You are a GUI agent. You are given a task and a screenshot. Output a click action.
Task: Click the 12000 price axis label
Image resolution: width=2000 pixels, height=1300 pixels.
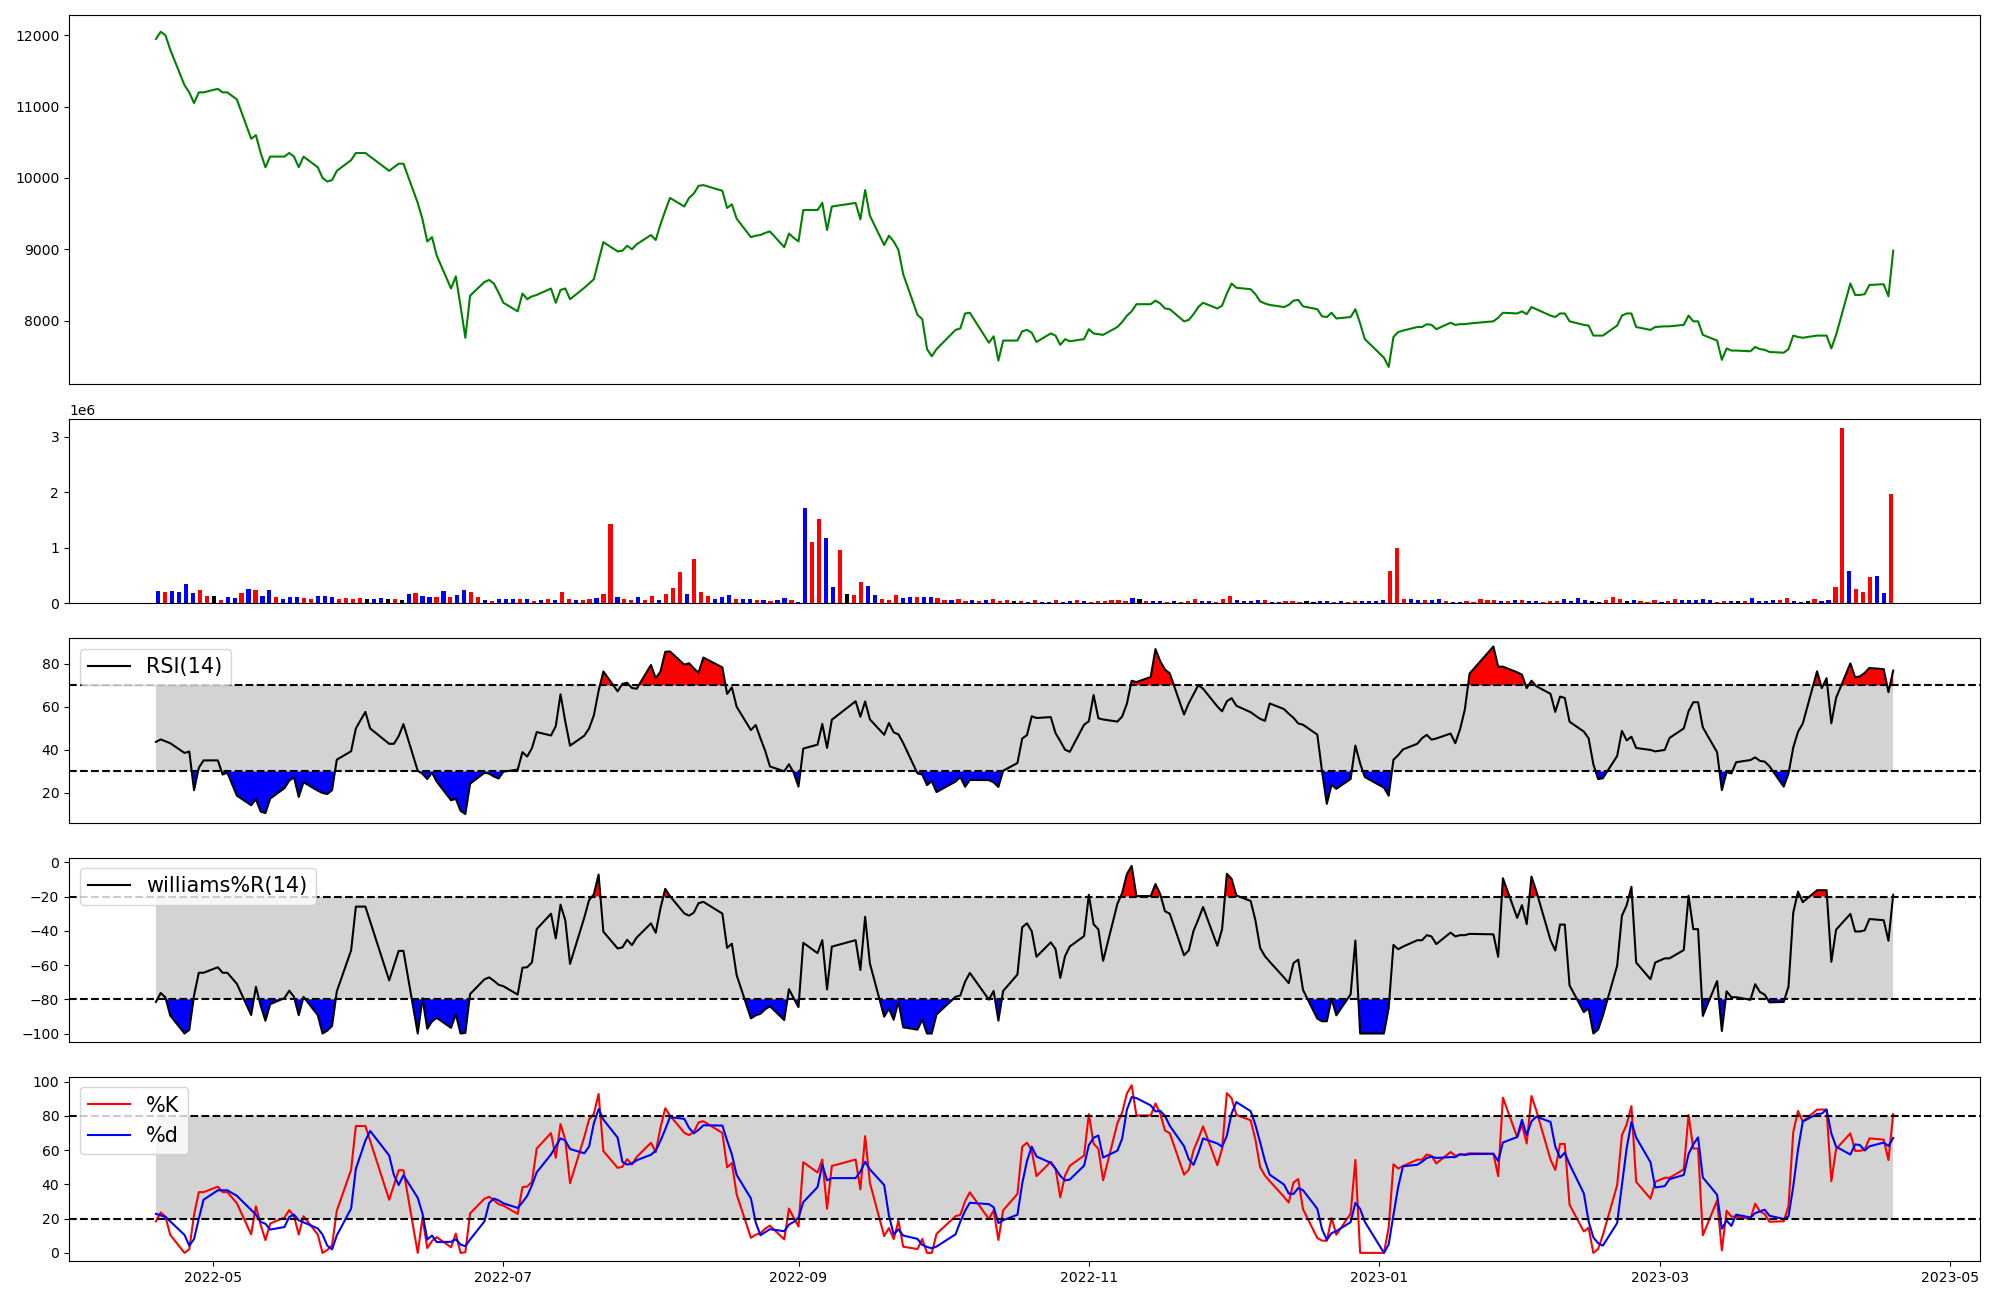click(38, 36)
